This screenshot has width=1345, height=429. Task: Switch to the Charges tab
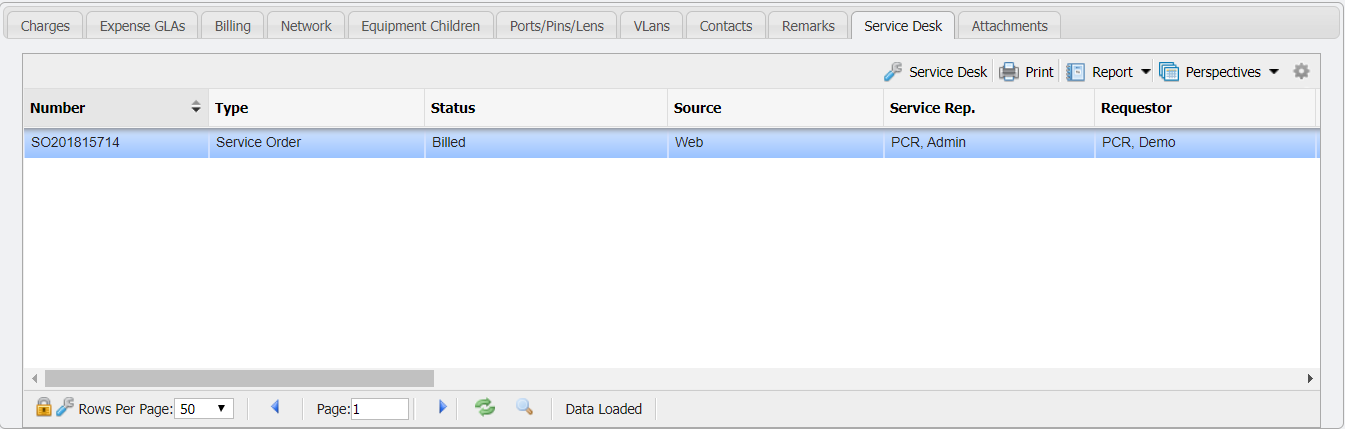45,26
